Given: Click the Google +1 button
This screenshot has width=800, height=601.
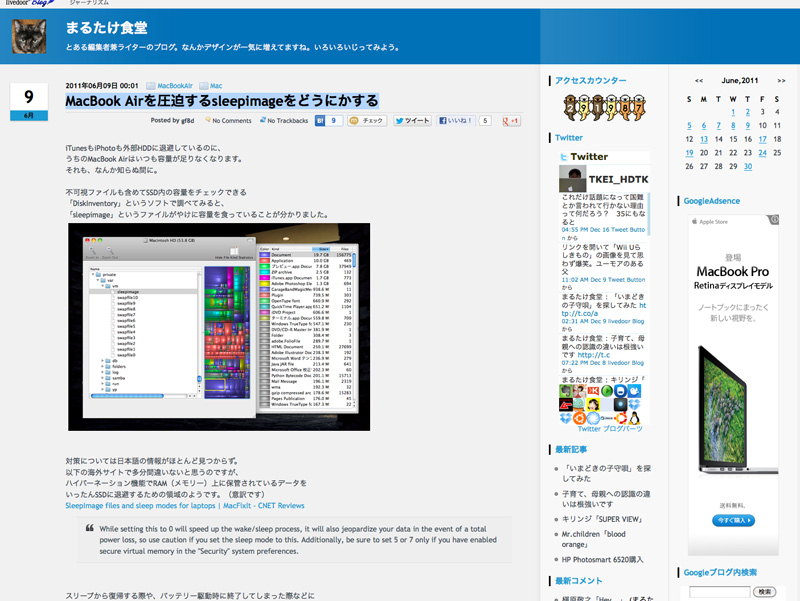Looking at the screenshot, I should [511, 121].
